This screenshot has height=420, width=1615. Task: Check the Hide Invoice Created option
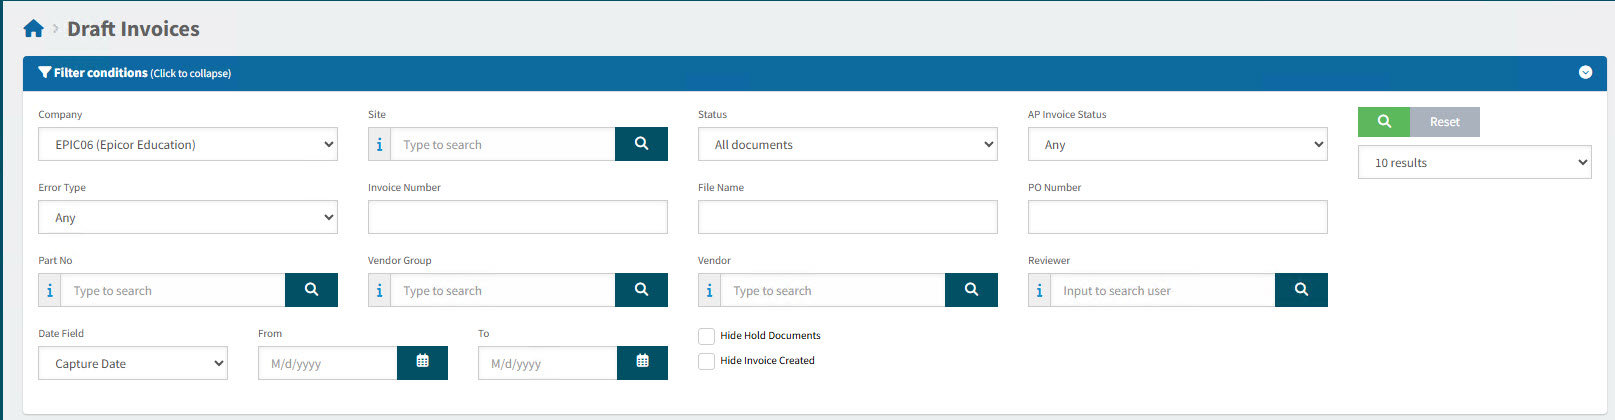[x=707, y=361]
